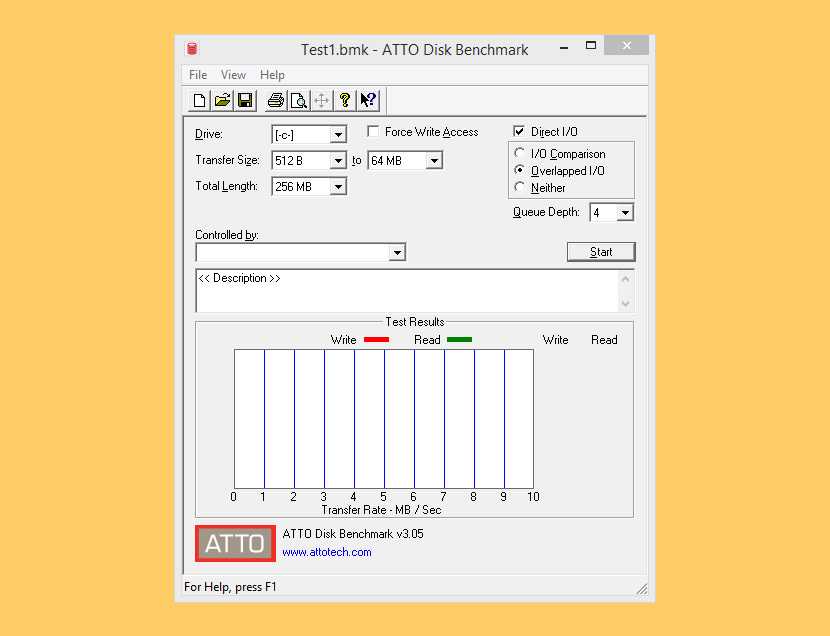Image resolution: width=830 pixels, height=636 pixels.
Task: Uncheck the Direct I/O checkbox
Action: (x=519, y=132)
